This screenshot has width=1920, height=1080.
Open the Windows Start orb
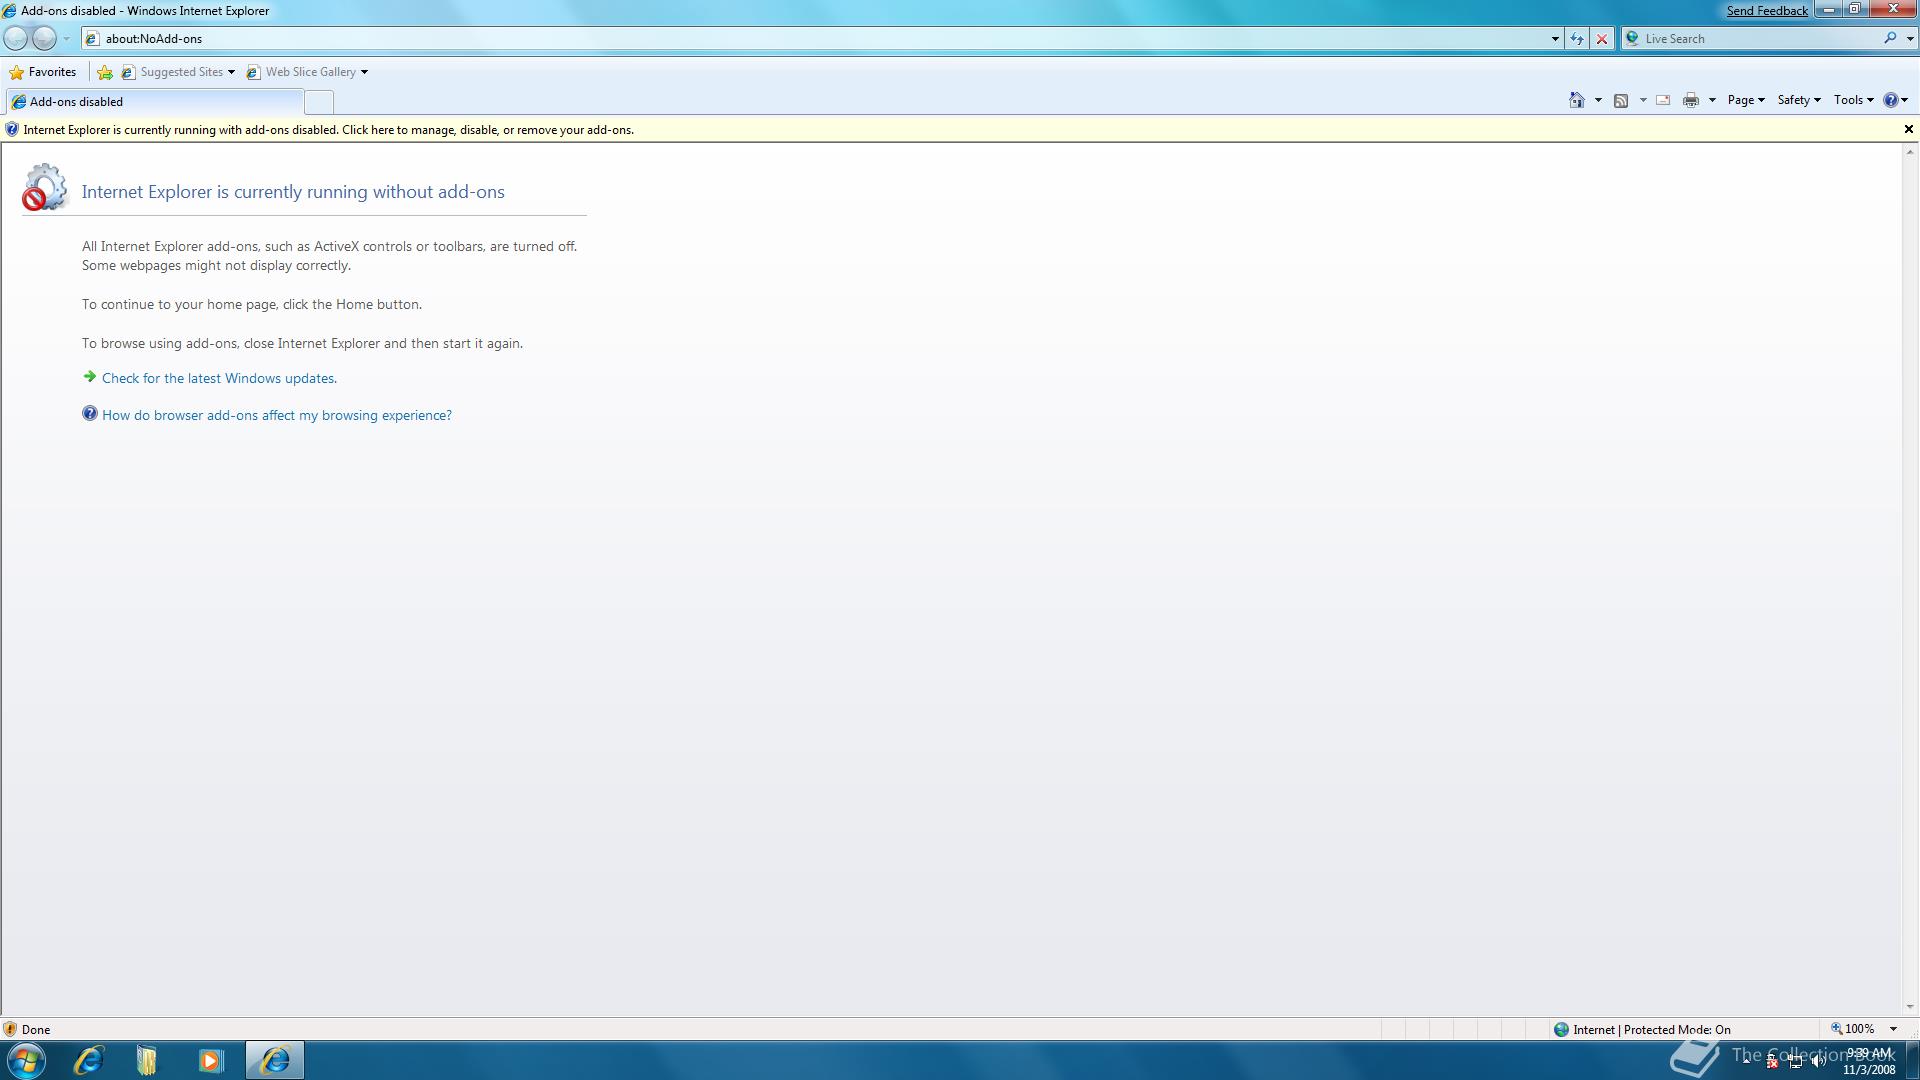click(x=26, y=1060)
